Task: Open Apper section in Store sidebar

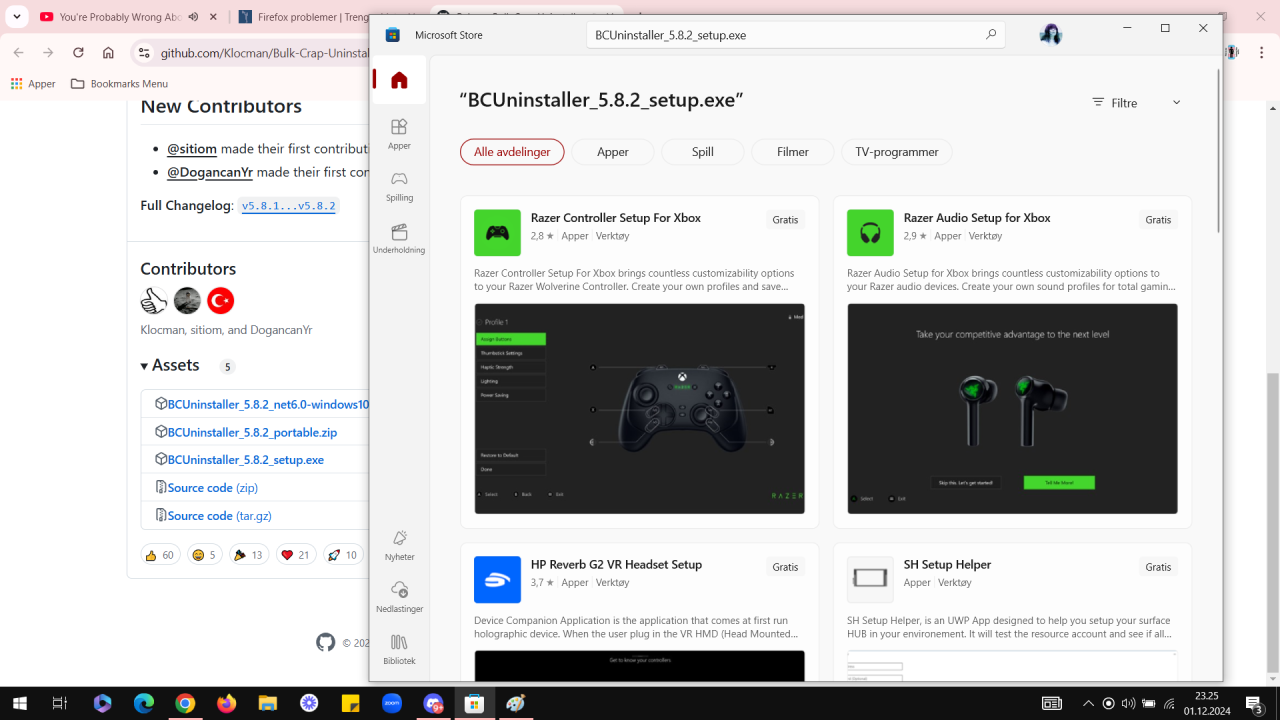Action: pos(399,133)
